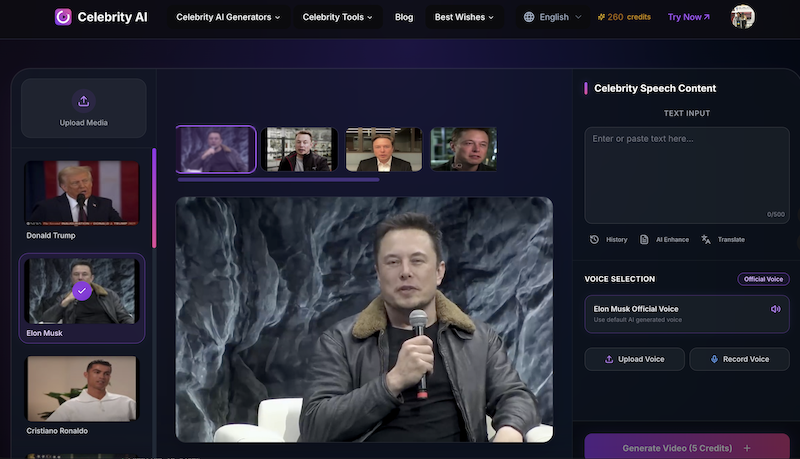Select the Donald Trump celebrity thumbnail
The width and height of the screenshot is (800, 459).
coord(82,193)
